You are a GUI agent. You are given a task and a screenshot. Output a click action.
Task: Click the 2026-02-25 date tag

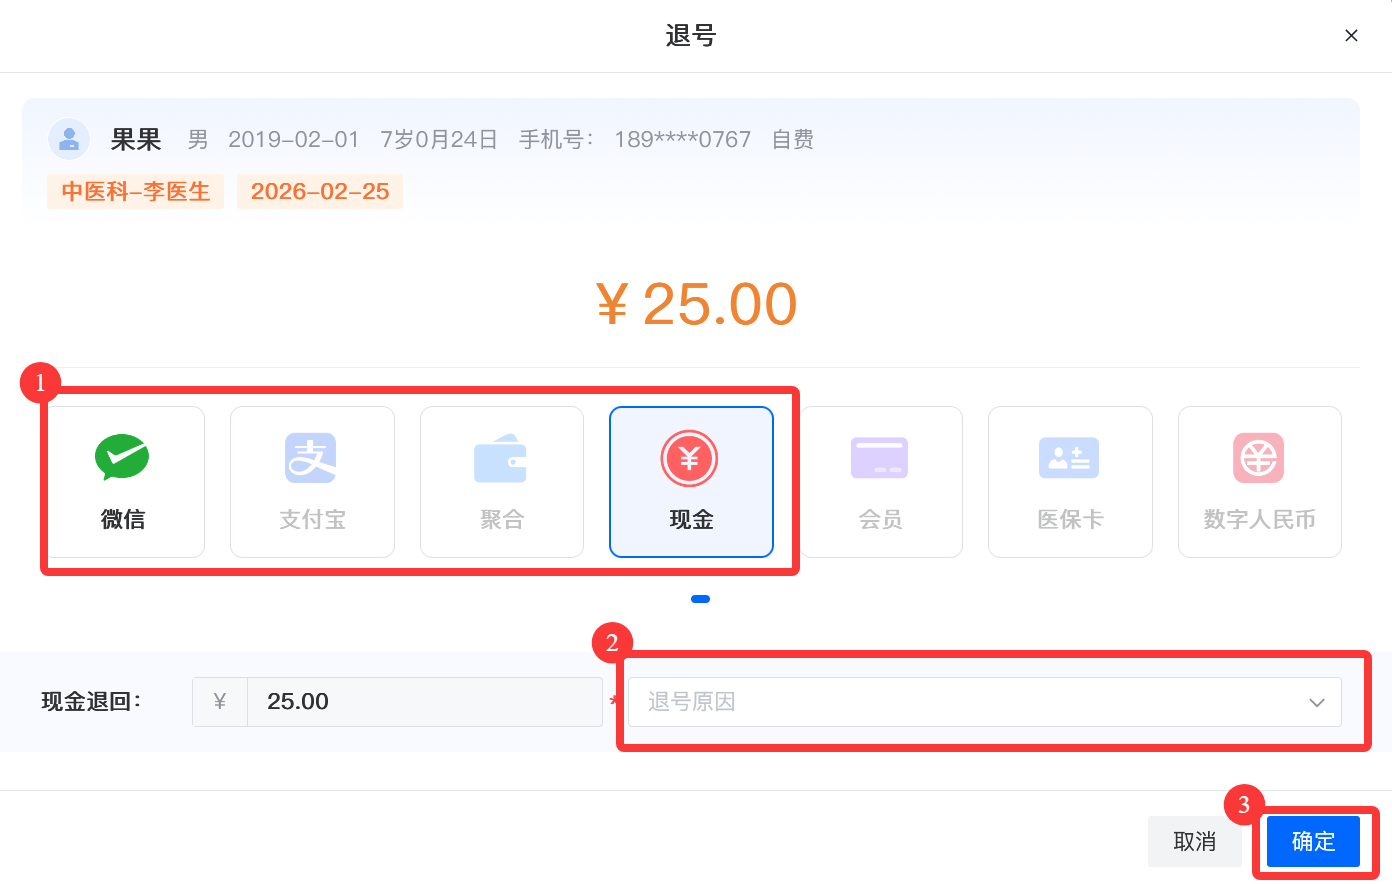pyautogui.click(x=320, y=191)
